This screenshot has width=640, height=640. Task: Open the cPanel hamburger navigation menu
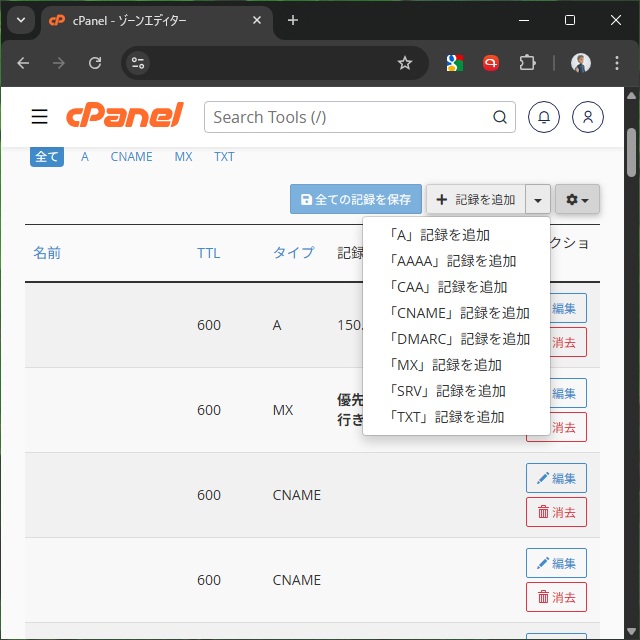39,117
